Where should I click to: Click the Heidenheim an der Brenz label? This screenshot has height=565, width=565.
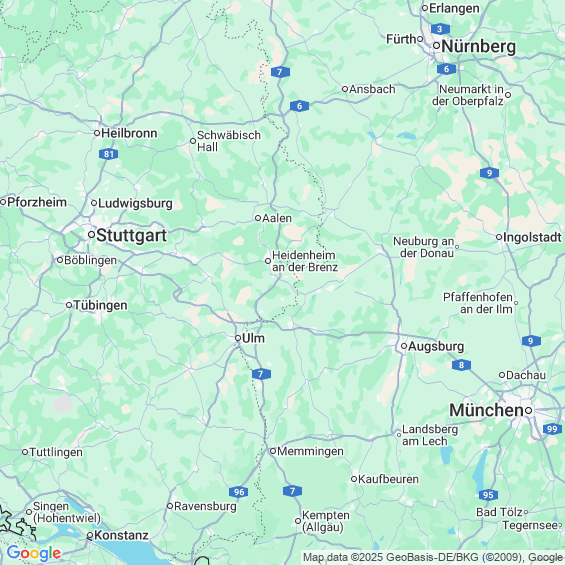[304, 261]
